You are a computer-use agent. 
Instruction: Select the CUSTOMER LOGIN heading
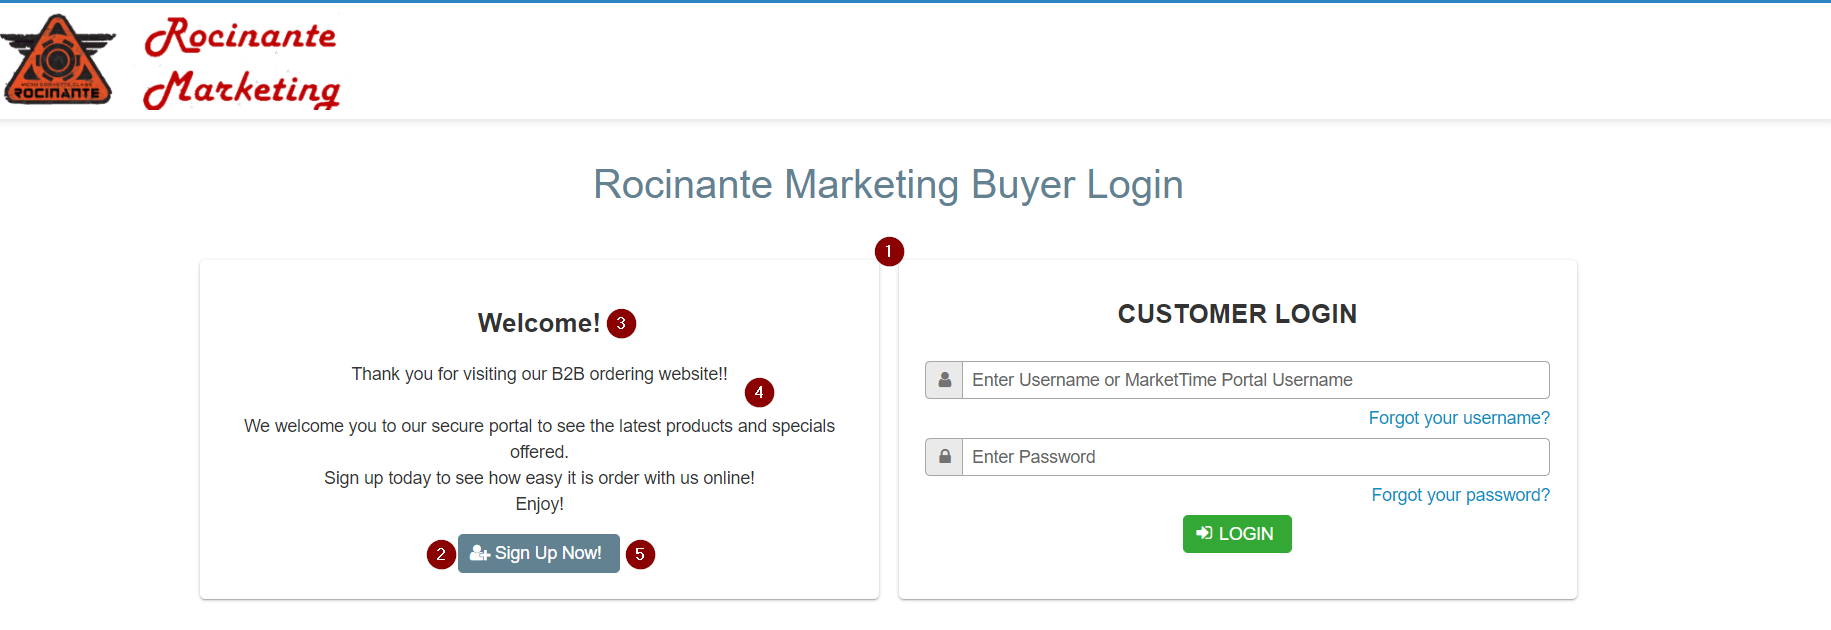[x=1237, y=314]
